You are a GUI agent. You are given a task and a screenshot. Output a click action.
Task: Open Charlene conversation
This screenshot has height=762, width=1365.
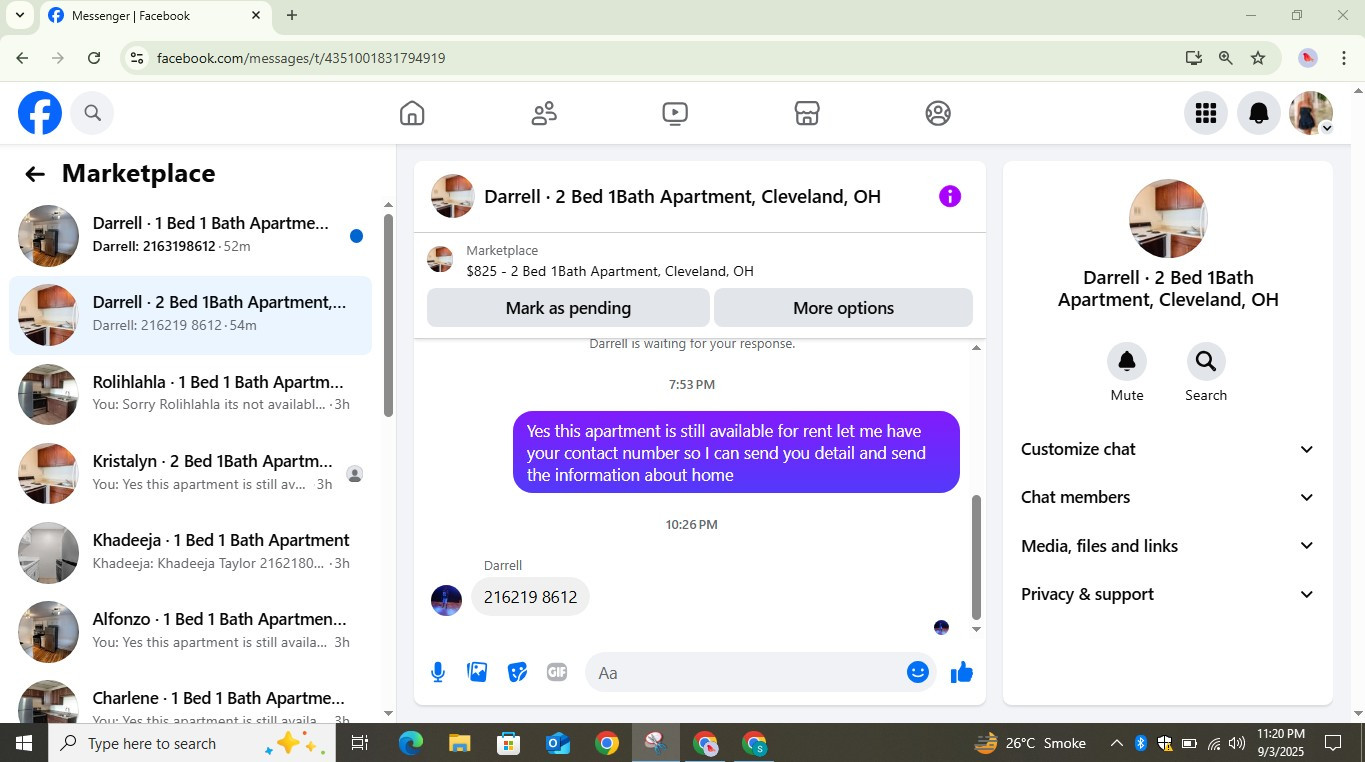(x=190, y=702)
